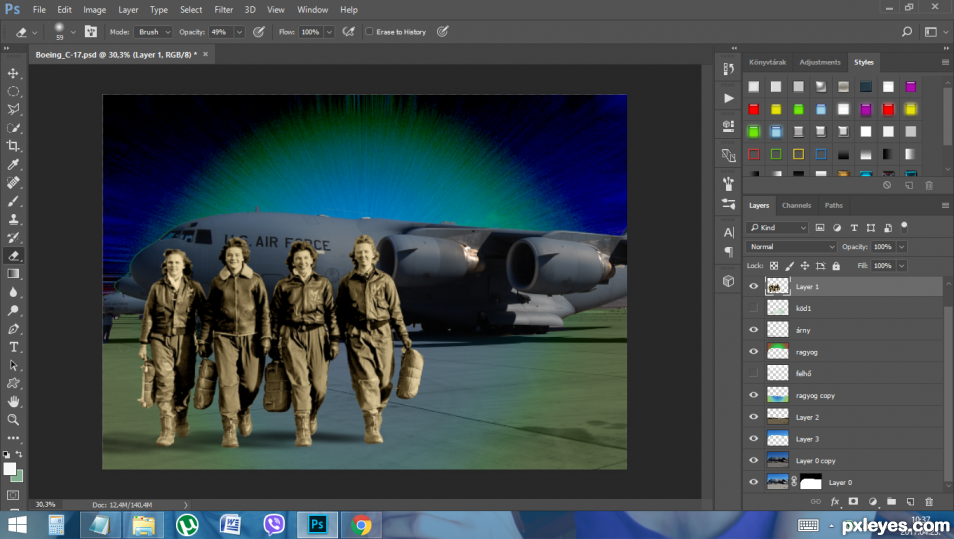Add a layer style with fx button
The image size is (954, 539).
835,501
